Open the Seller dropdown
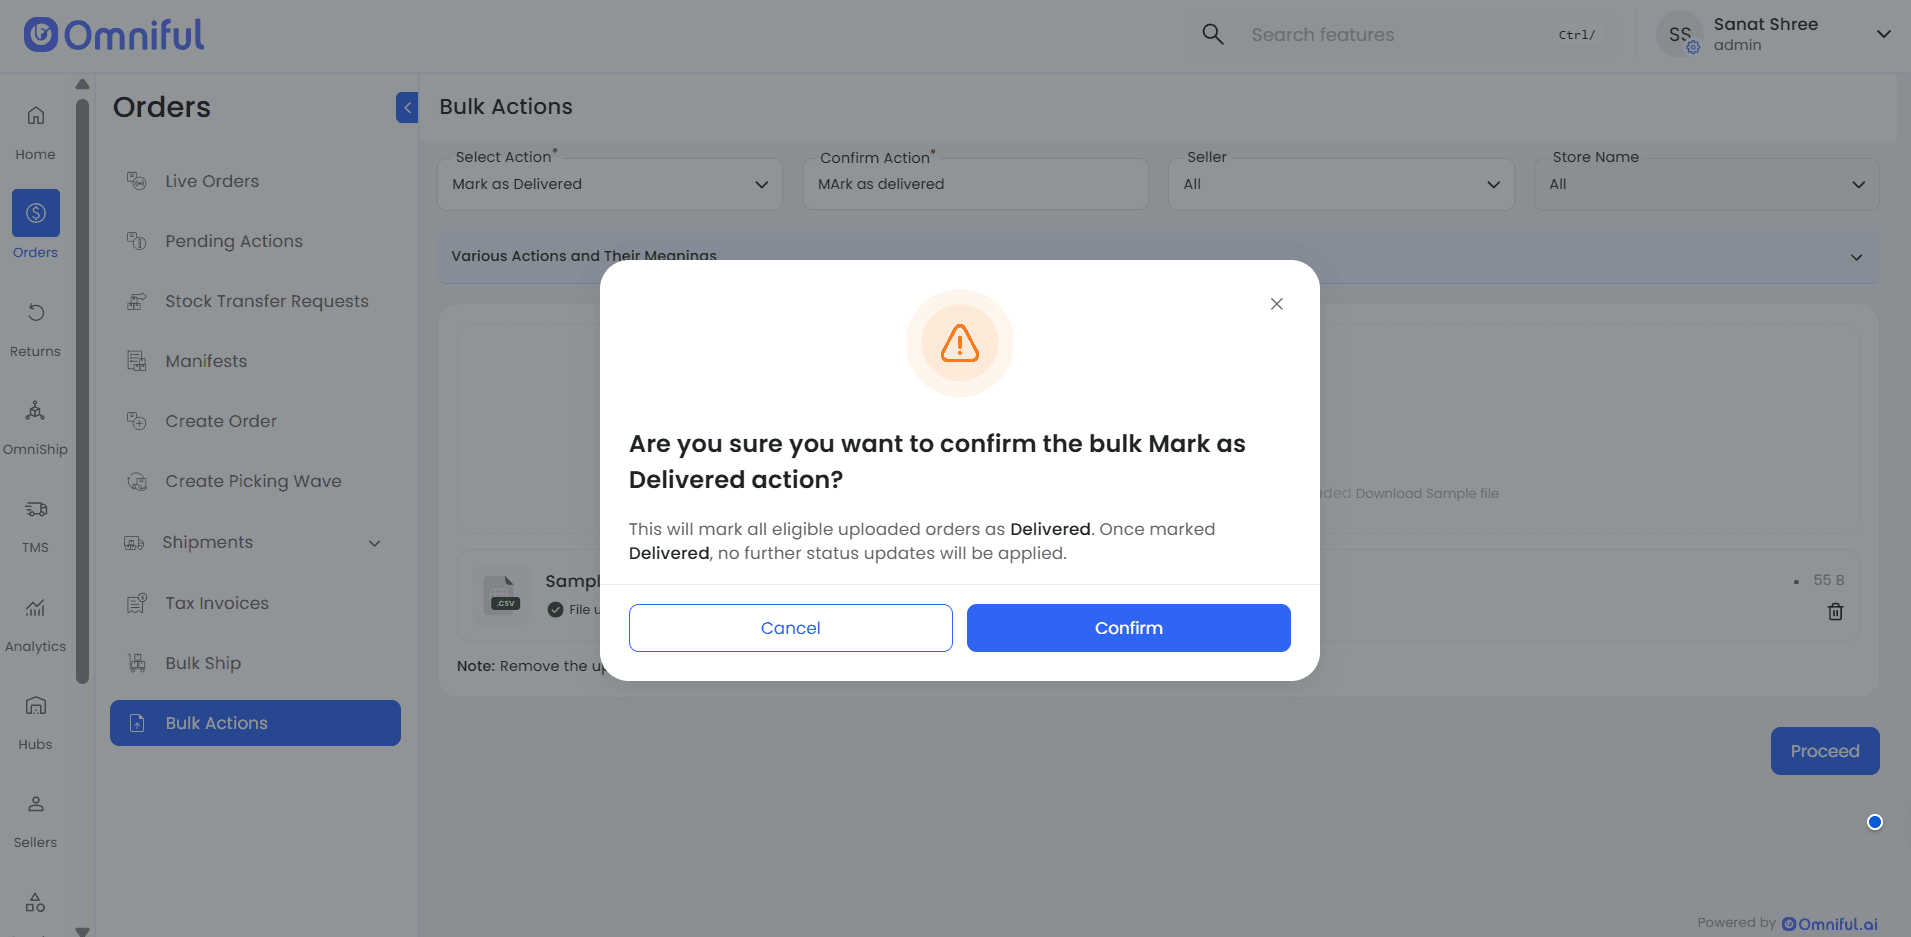The width and height of the screenshot is (1911, 937). tap(1341, 184)
